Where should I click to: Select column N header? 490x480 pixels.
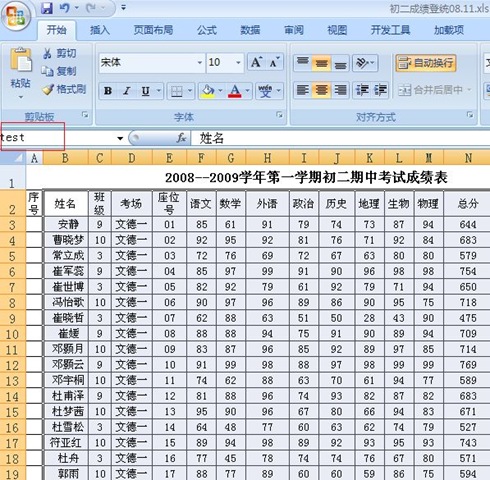point(468,158)
